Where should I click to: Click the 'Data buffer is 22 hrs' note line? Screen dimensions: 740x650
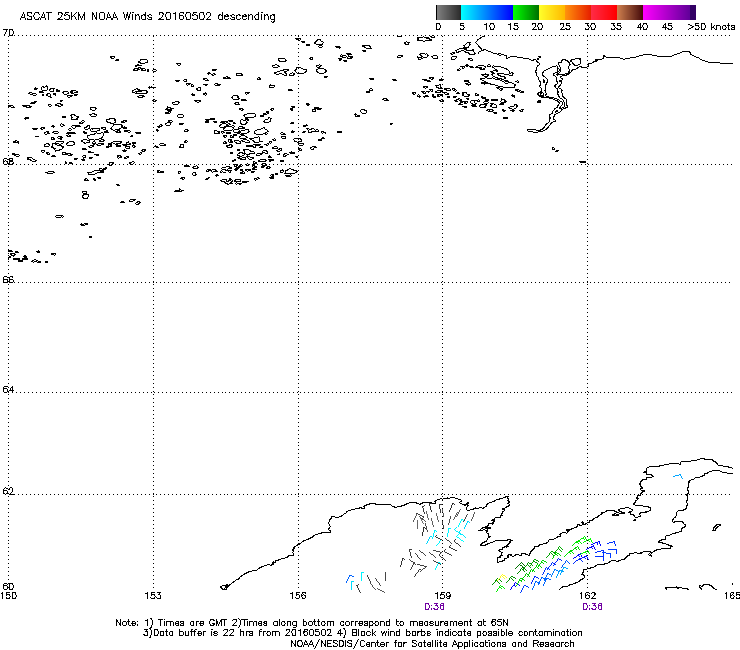(362, 633)
